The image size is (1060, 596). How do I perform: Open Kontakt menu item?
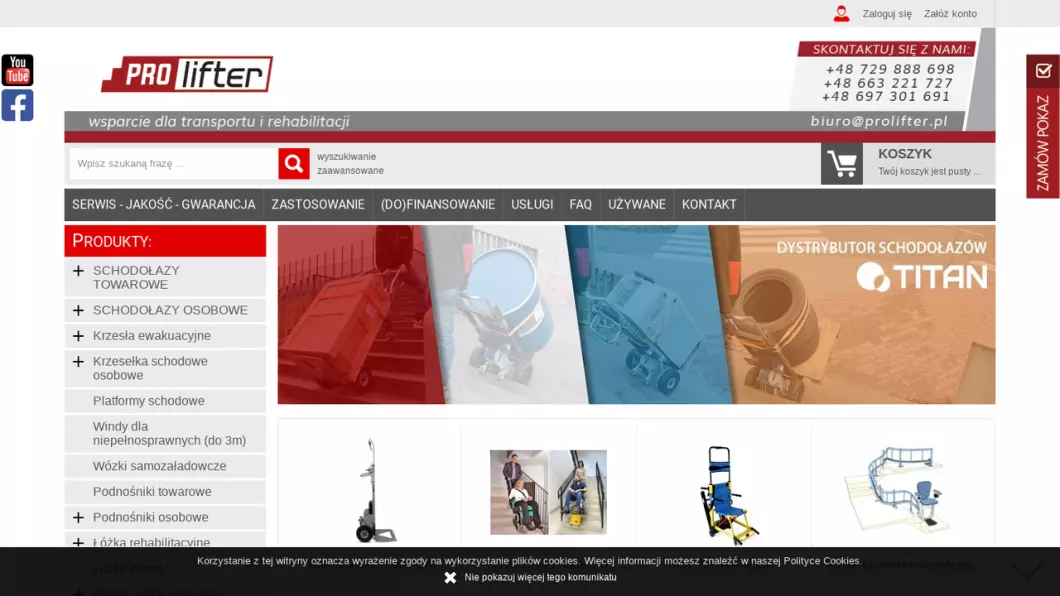tap(709, 205)
